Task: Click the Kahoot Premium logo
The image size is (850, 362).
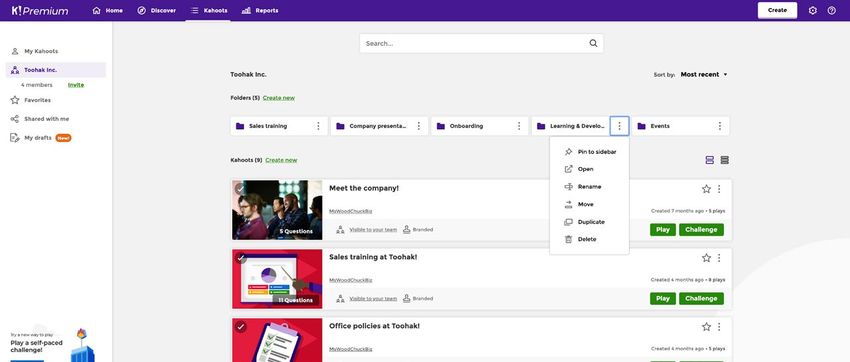Action: 40,10
